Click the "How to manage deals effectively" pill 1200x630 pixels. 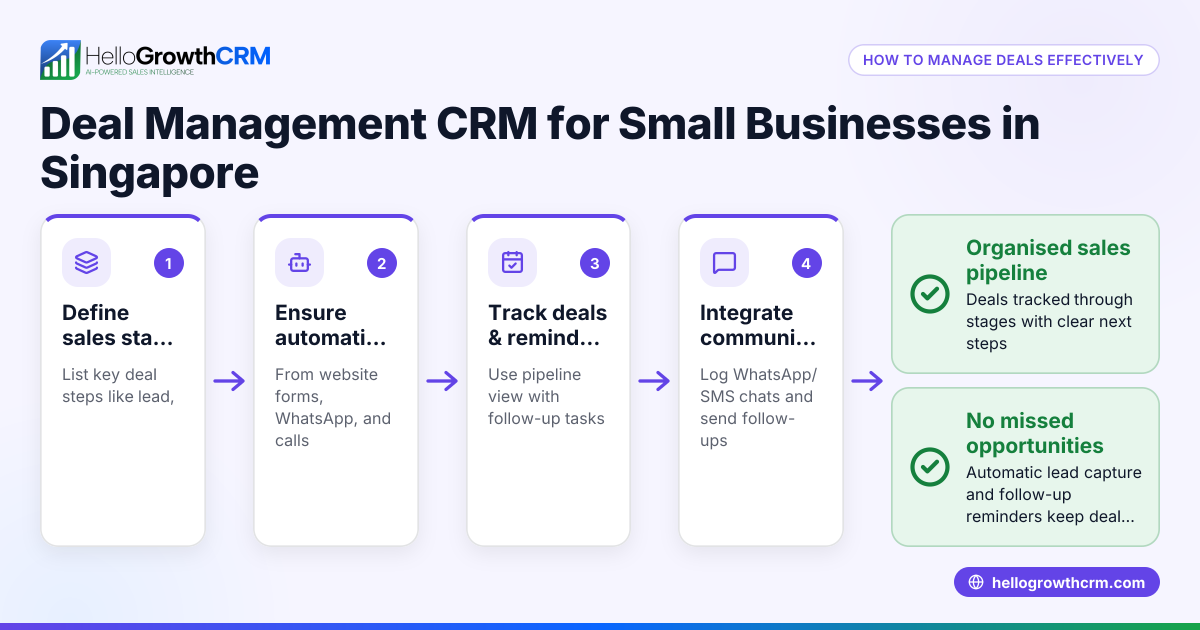click(x=1003, y=60)
